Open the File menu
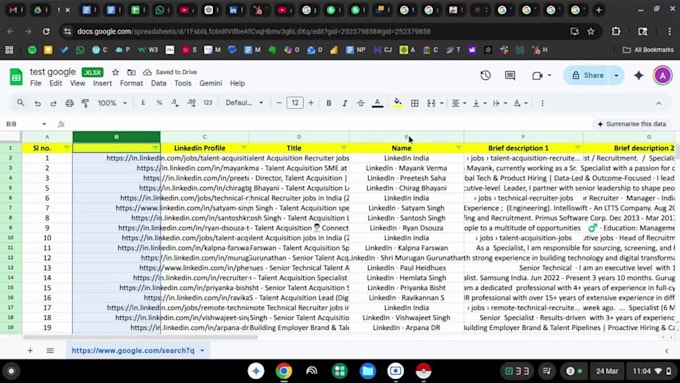 click(36, 83)
